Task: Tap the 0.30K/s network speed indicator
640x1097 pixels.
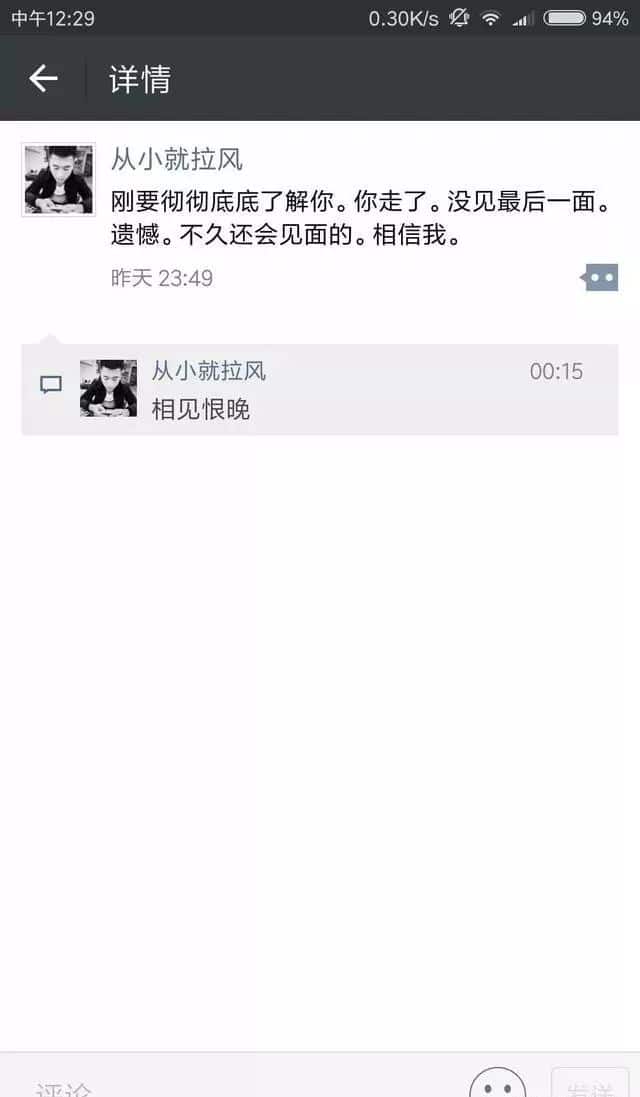Action: click(x=404, y=18)
